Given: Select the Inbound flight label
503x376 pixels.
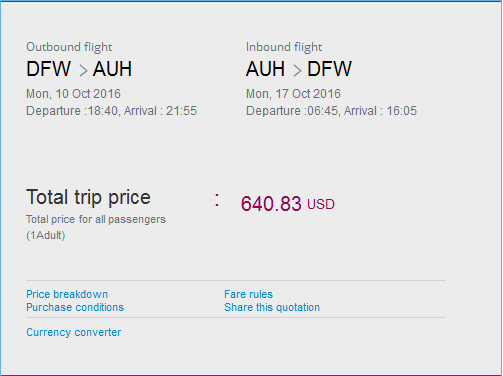Looking at the screenshot, I should [x=284, y=47].
